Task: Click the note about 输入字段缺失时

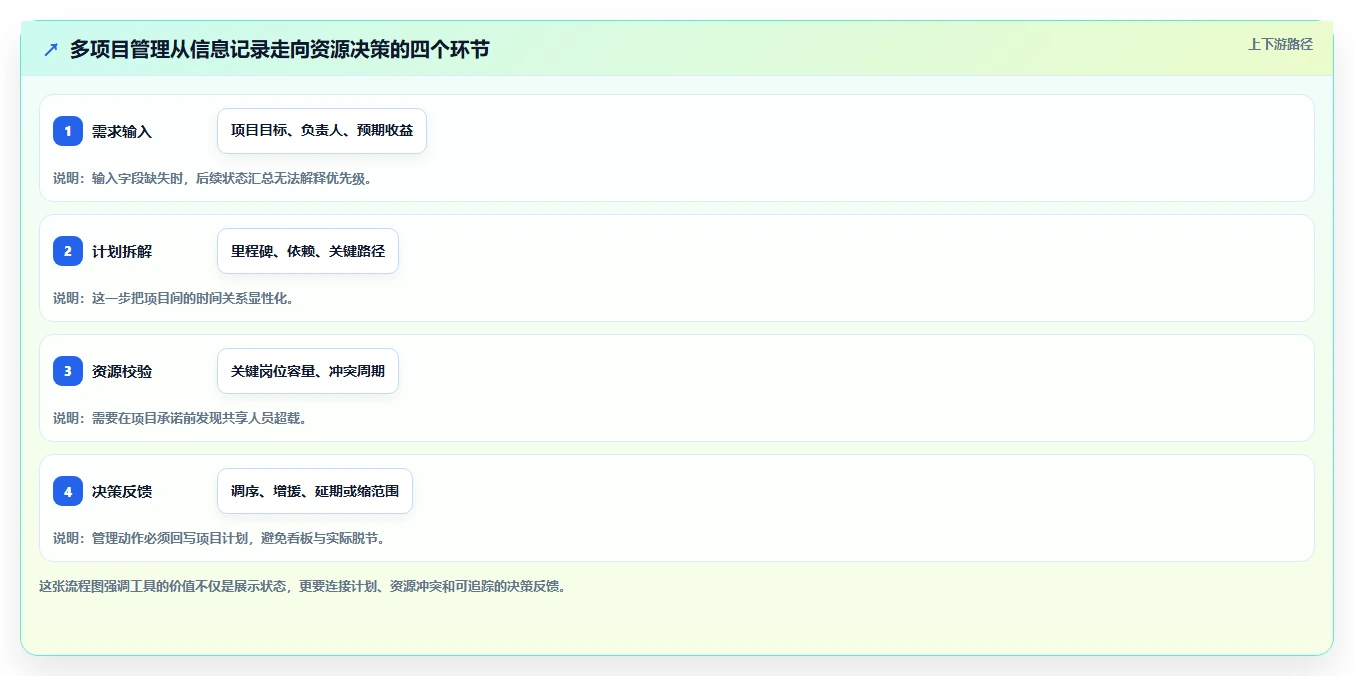Action: (x=212, y=178)
